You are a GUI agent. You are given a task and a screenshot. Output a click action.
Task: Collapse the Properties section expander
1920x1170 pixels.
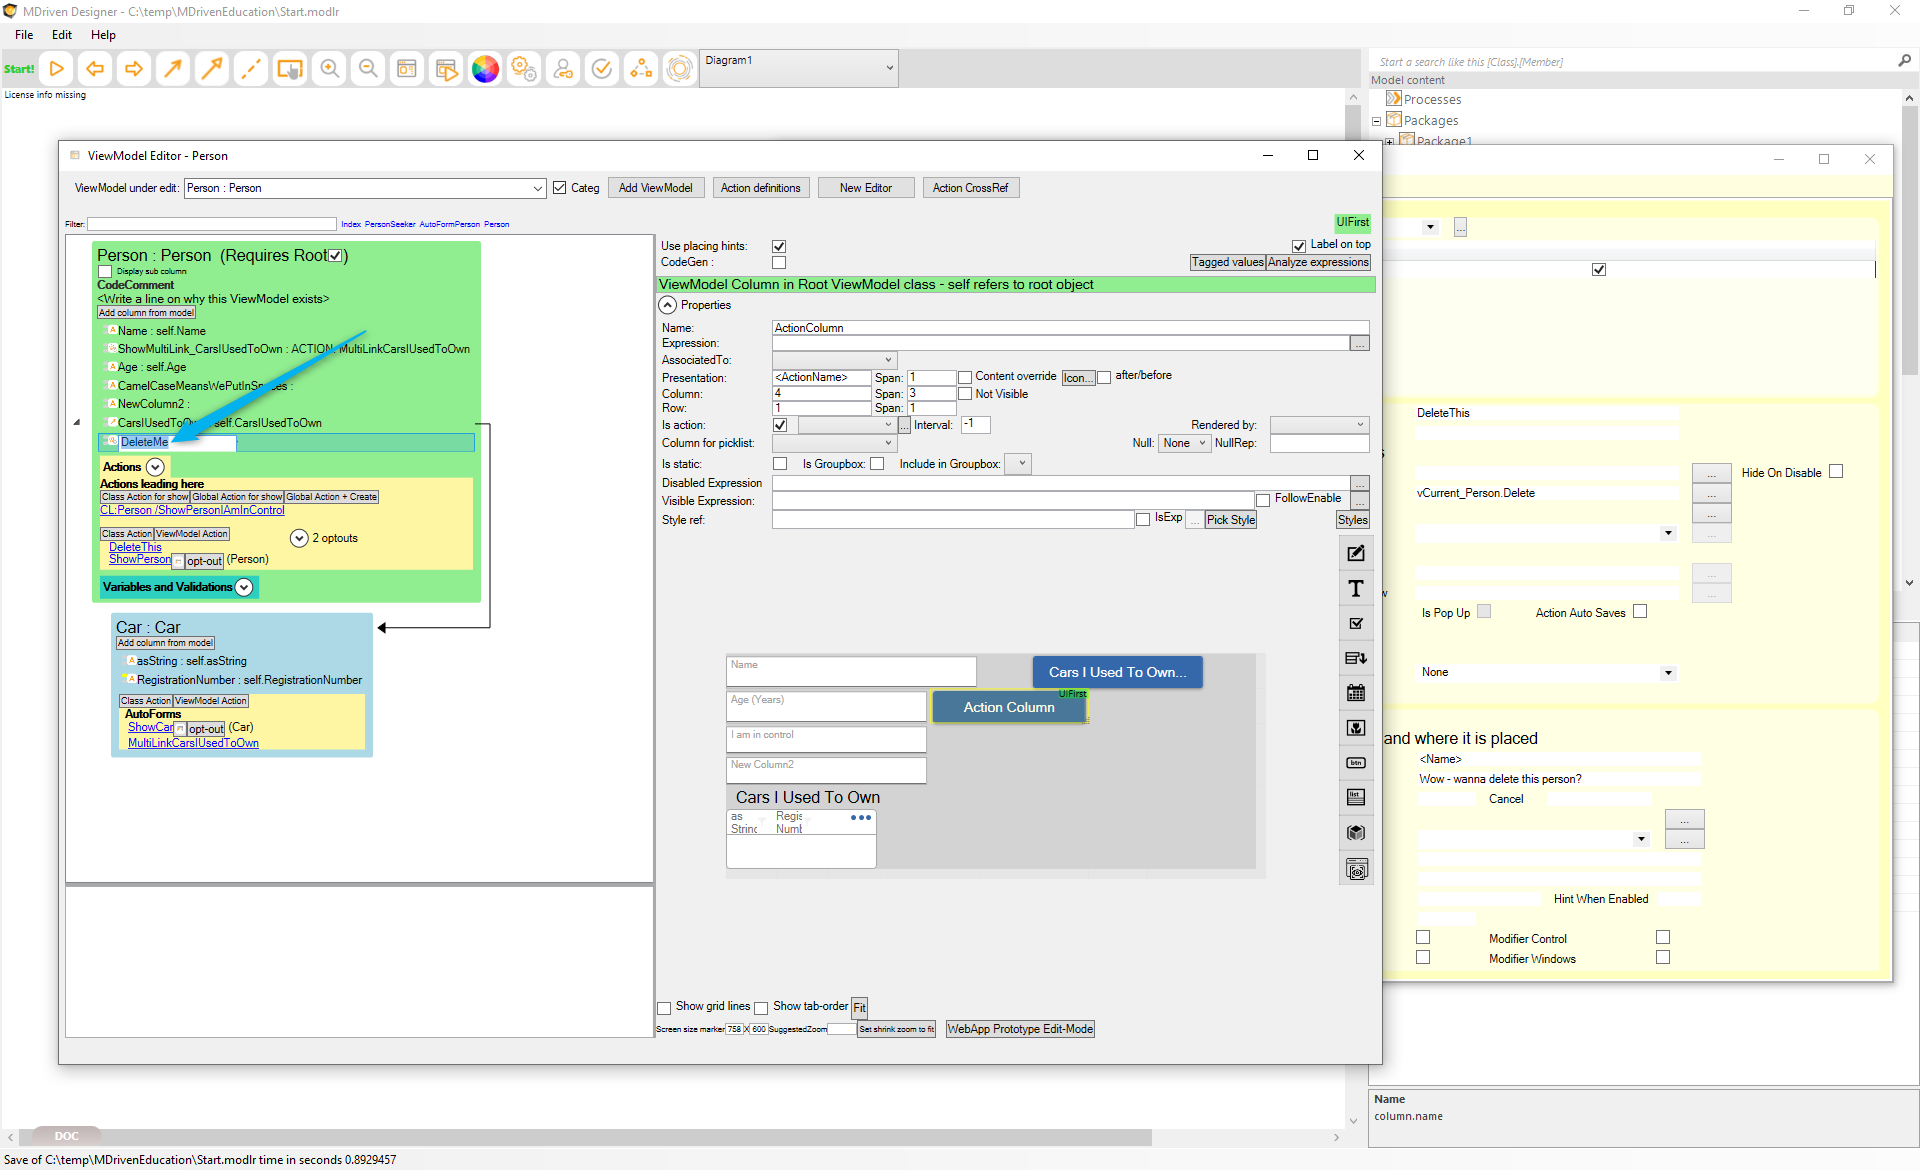pos(668,305)
